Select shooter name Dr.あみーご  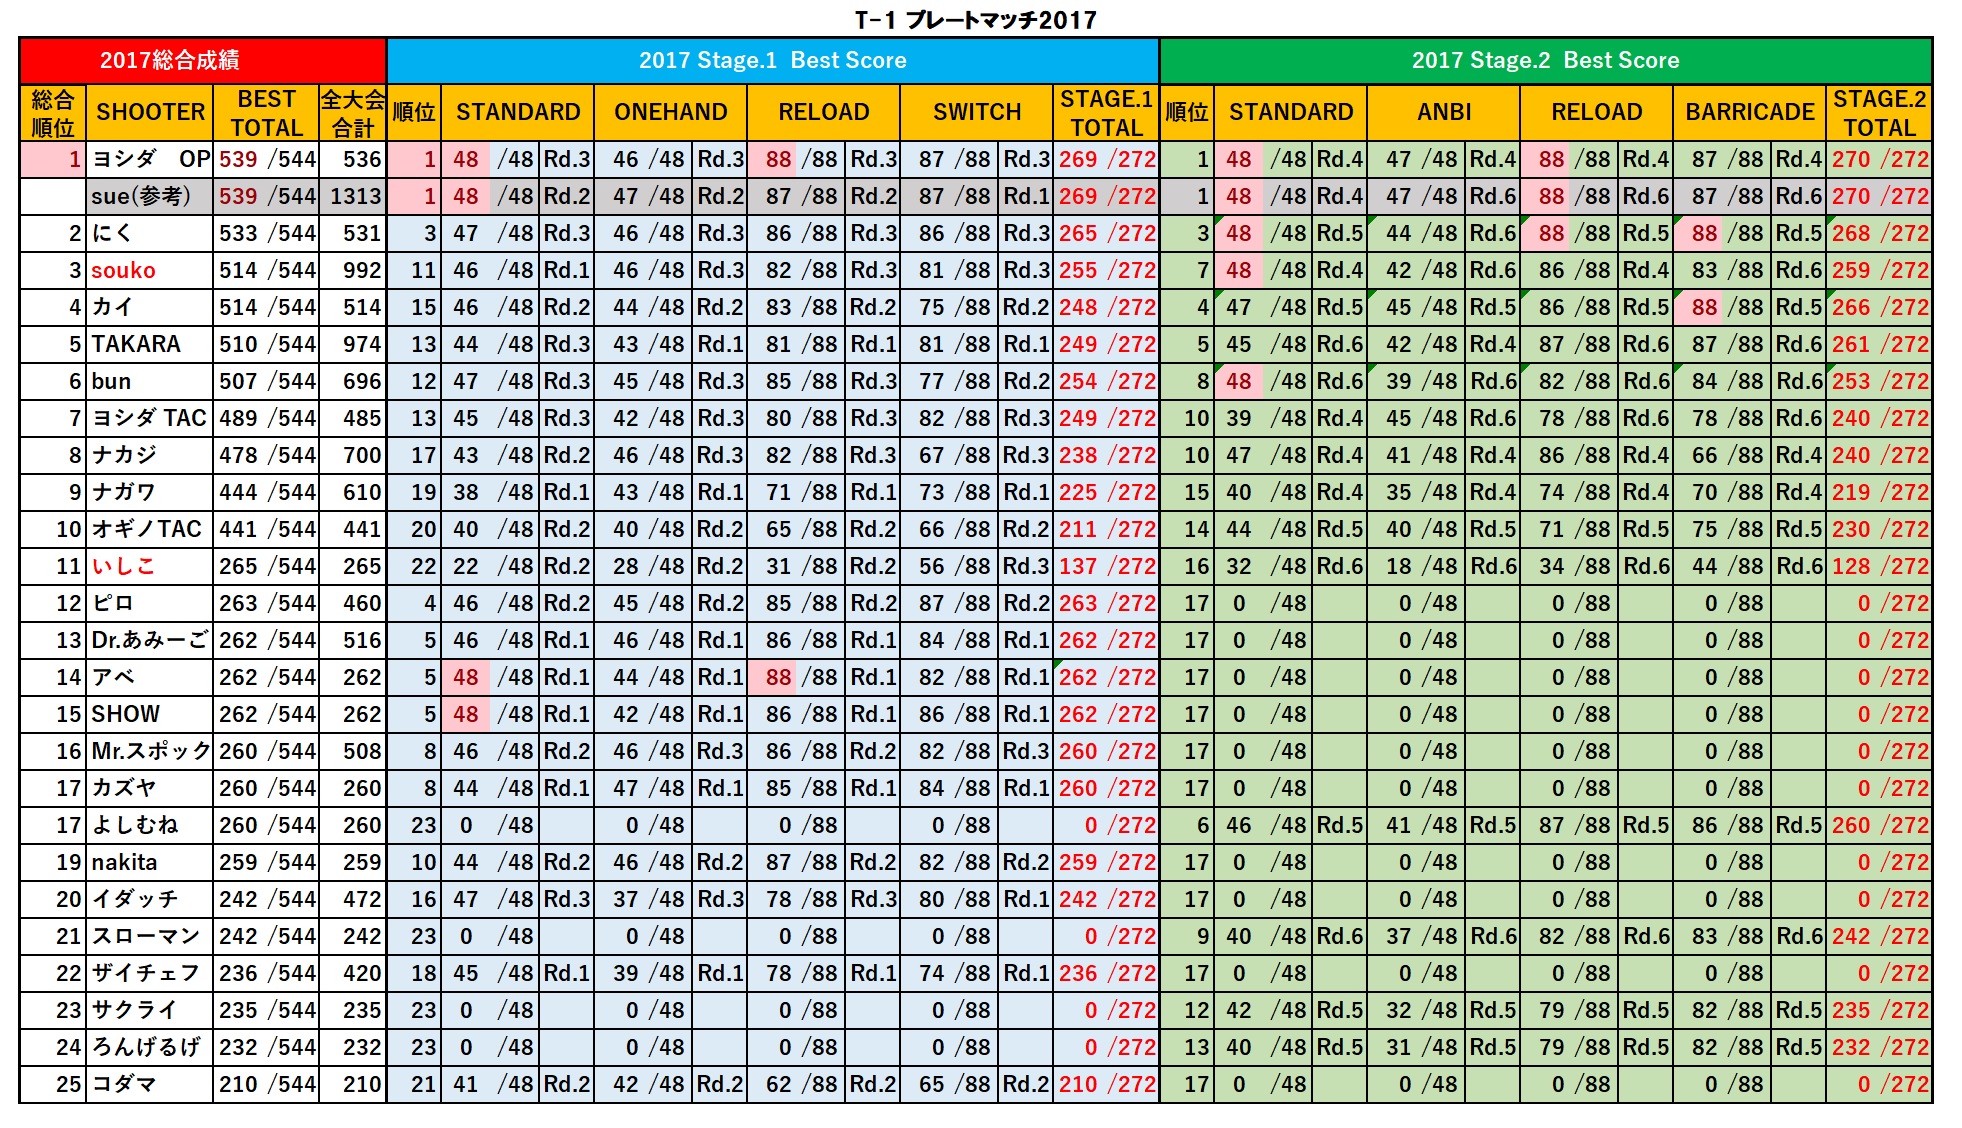[150, 640]
